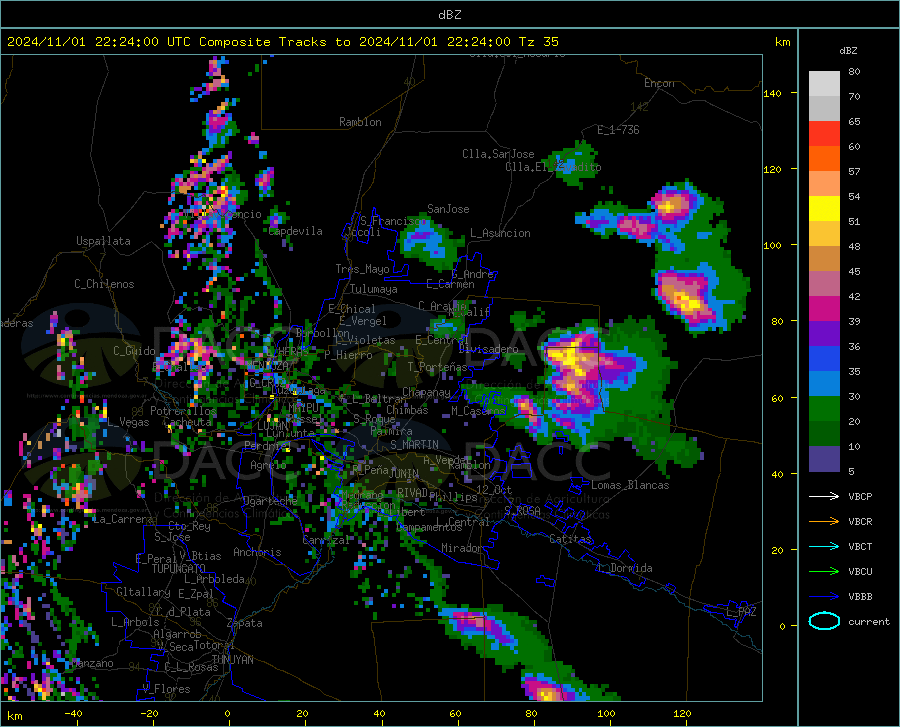Click the 'S_MARTIN' map label
The image size is (900, 727).
414,445
